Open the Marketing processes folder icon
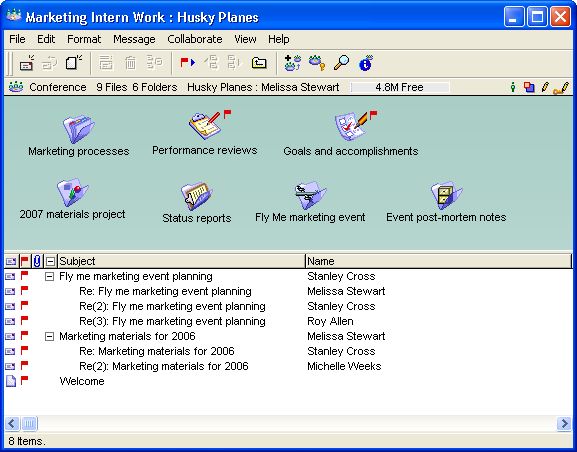The height and width of the screenshot is (452, 577). [79, 129]
